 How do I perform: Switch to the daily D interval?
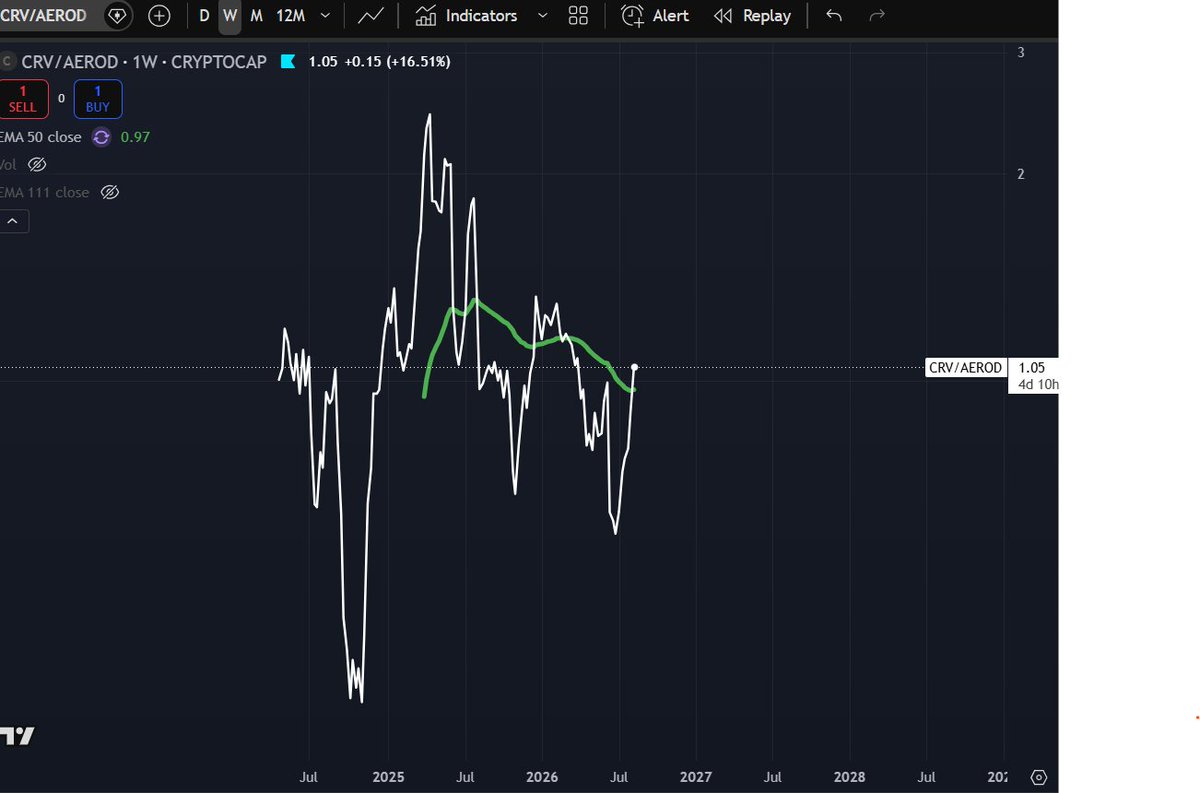(204, 16)
